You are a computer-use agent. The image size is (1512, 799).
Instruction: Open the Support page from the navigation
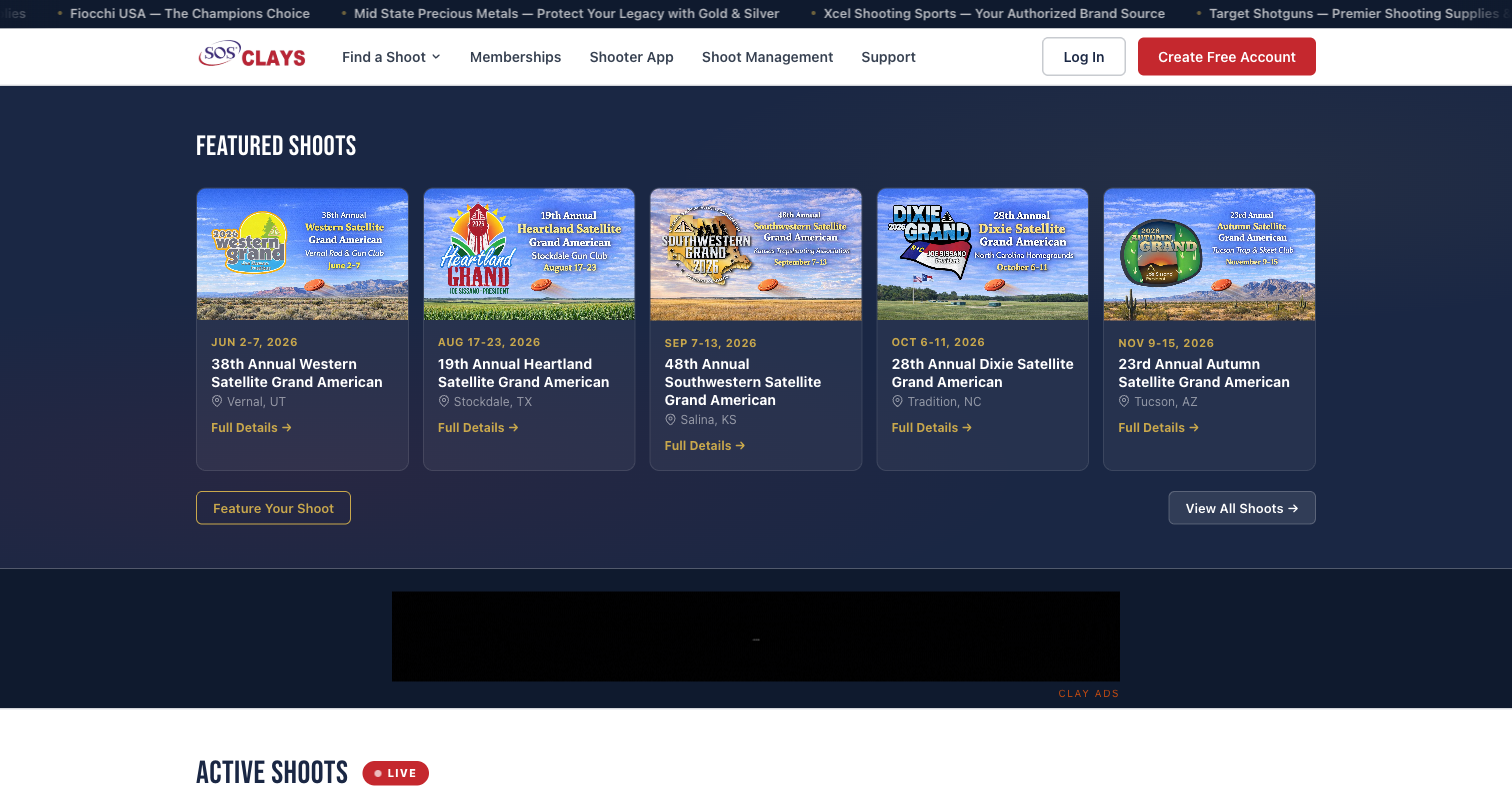[888, 57]
